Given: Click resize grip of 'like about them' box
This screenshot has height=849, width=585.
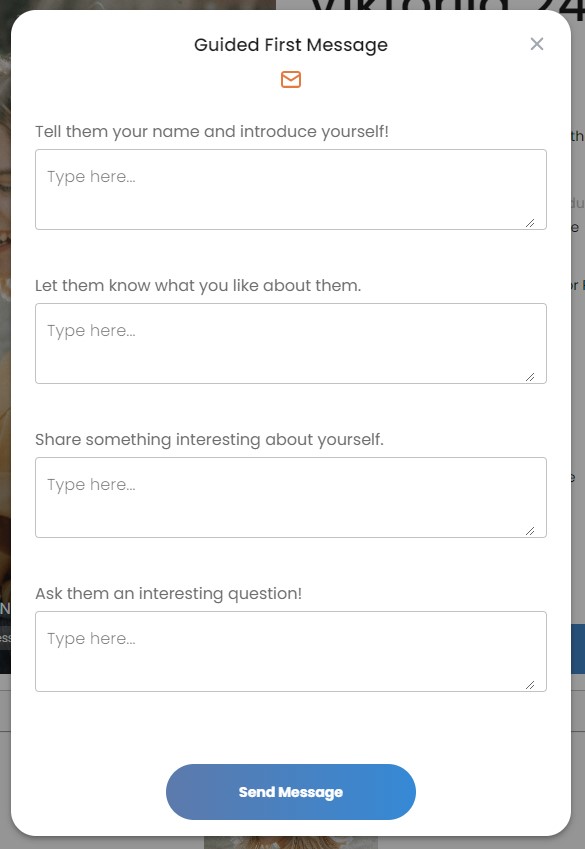Looking at the screenshot, I should coord(530,377).
